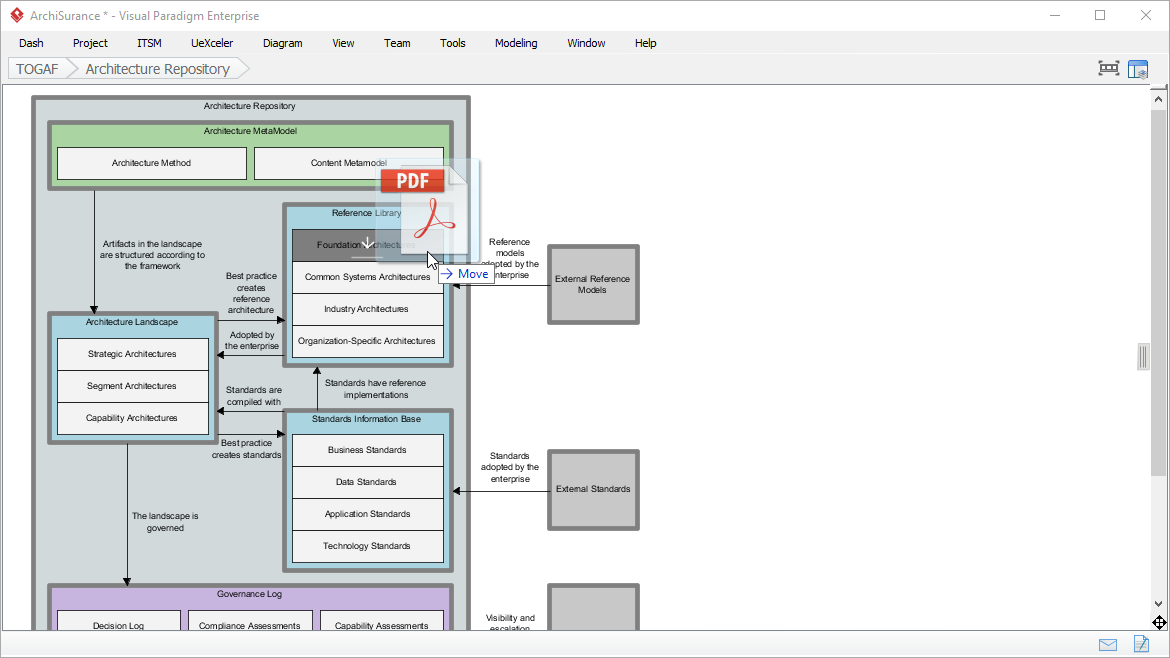Open the ITSM menu
Screen dimensions: 1170x658
[x=149, y=43]
